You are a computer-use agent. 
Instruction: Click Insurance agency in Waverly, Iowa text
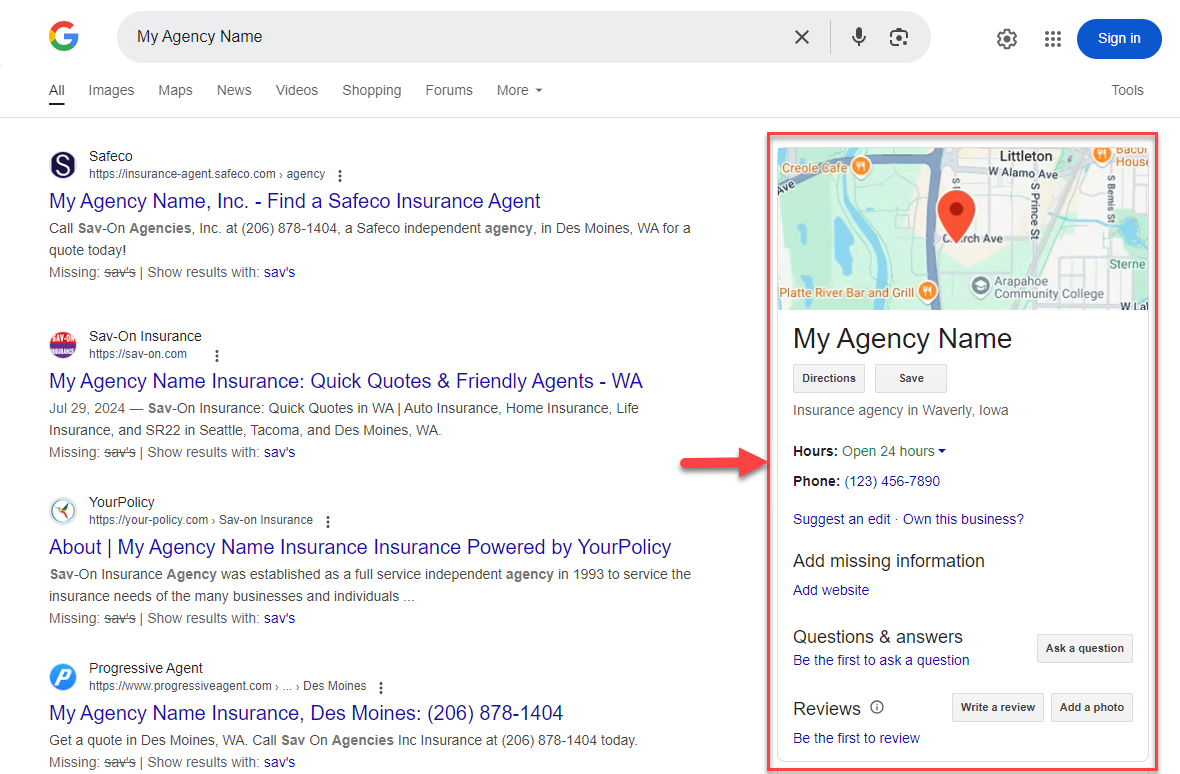coord(901,411)
